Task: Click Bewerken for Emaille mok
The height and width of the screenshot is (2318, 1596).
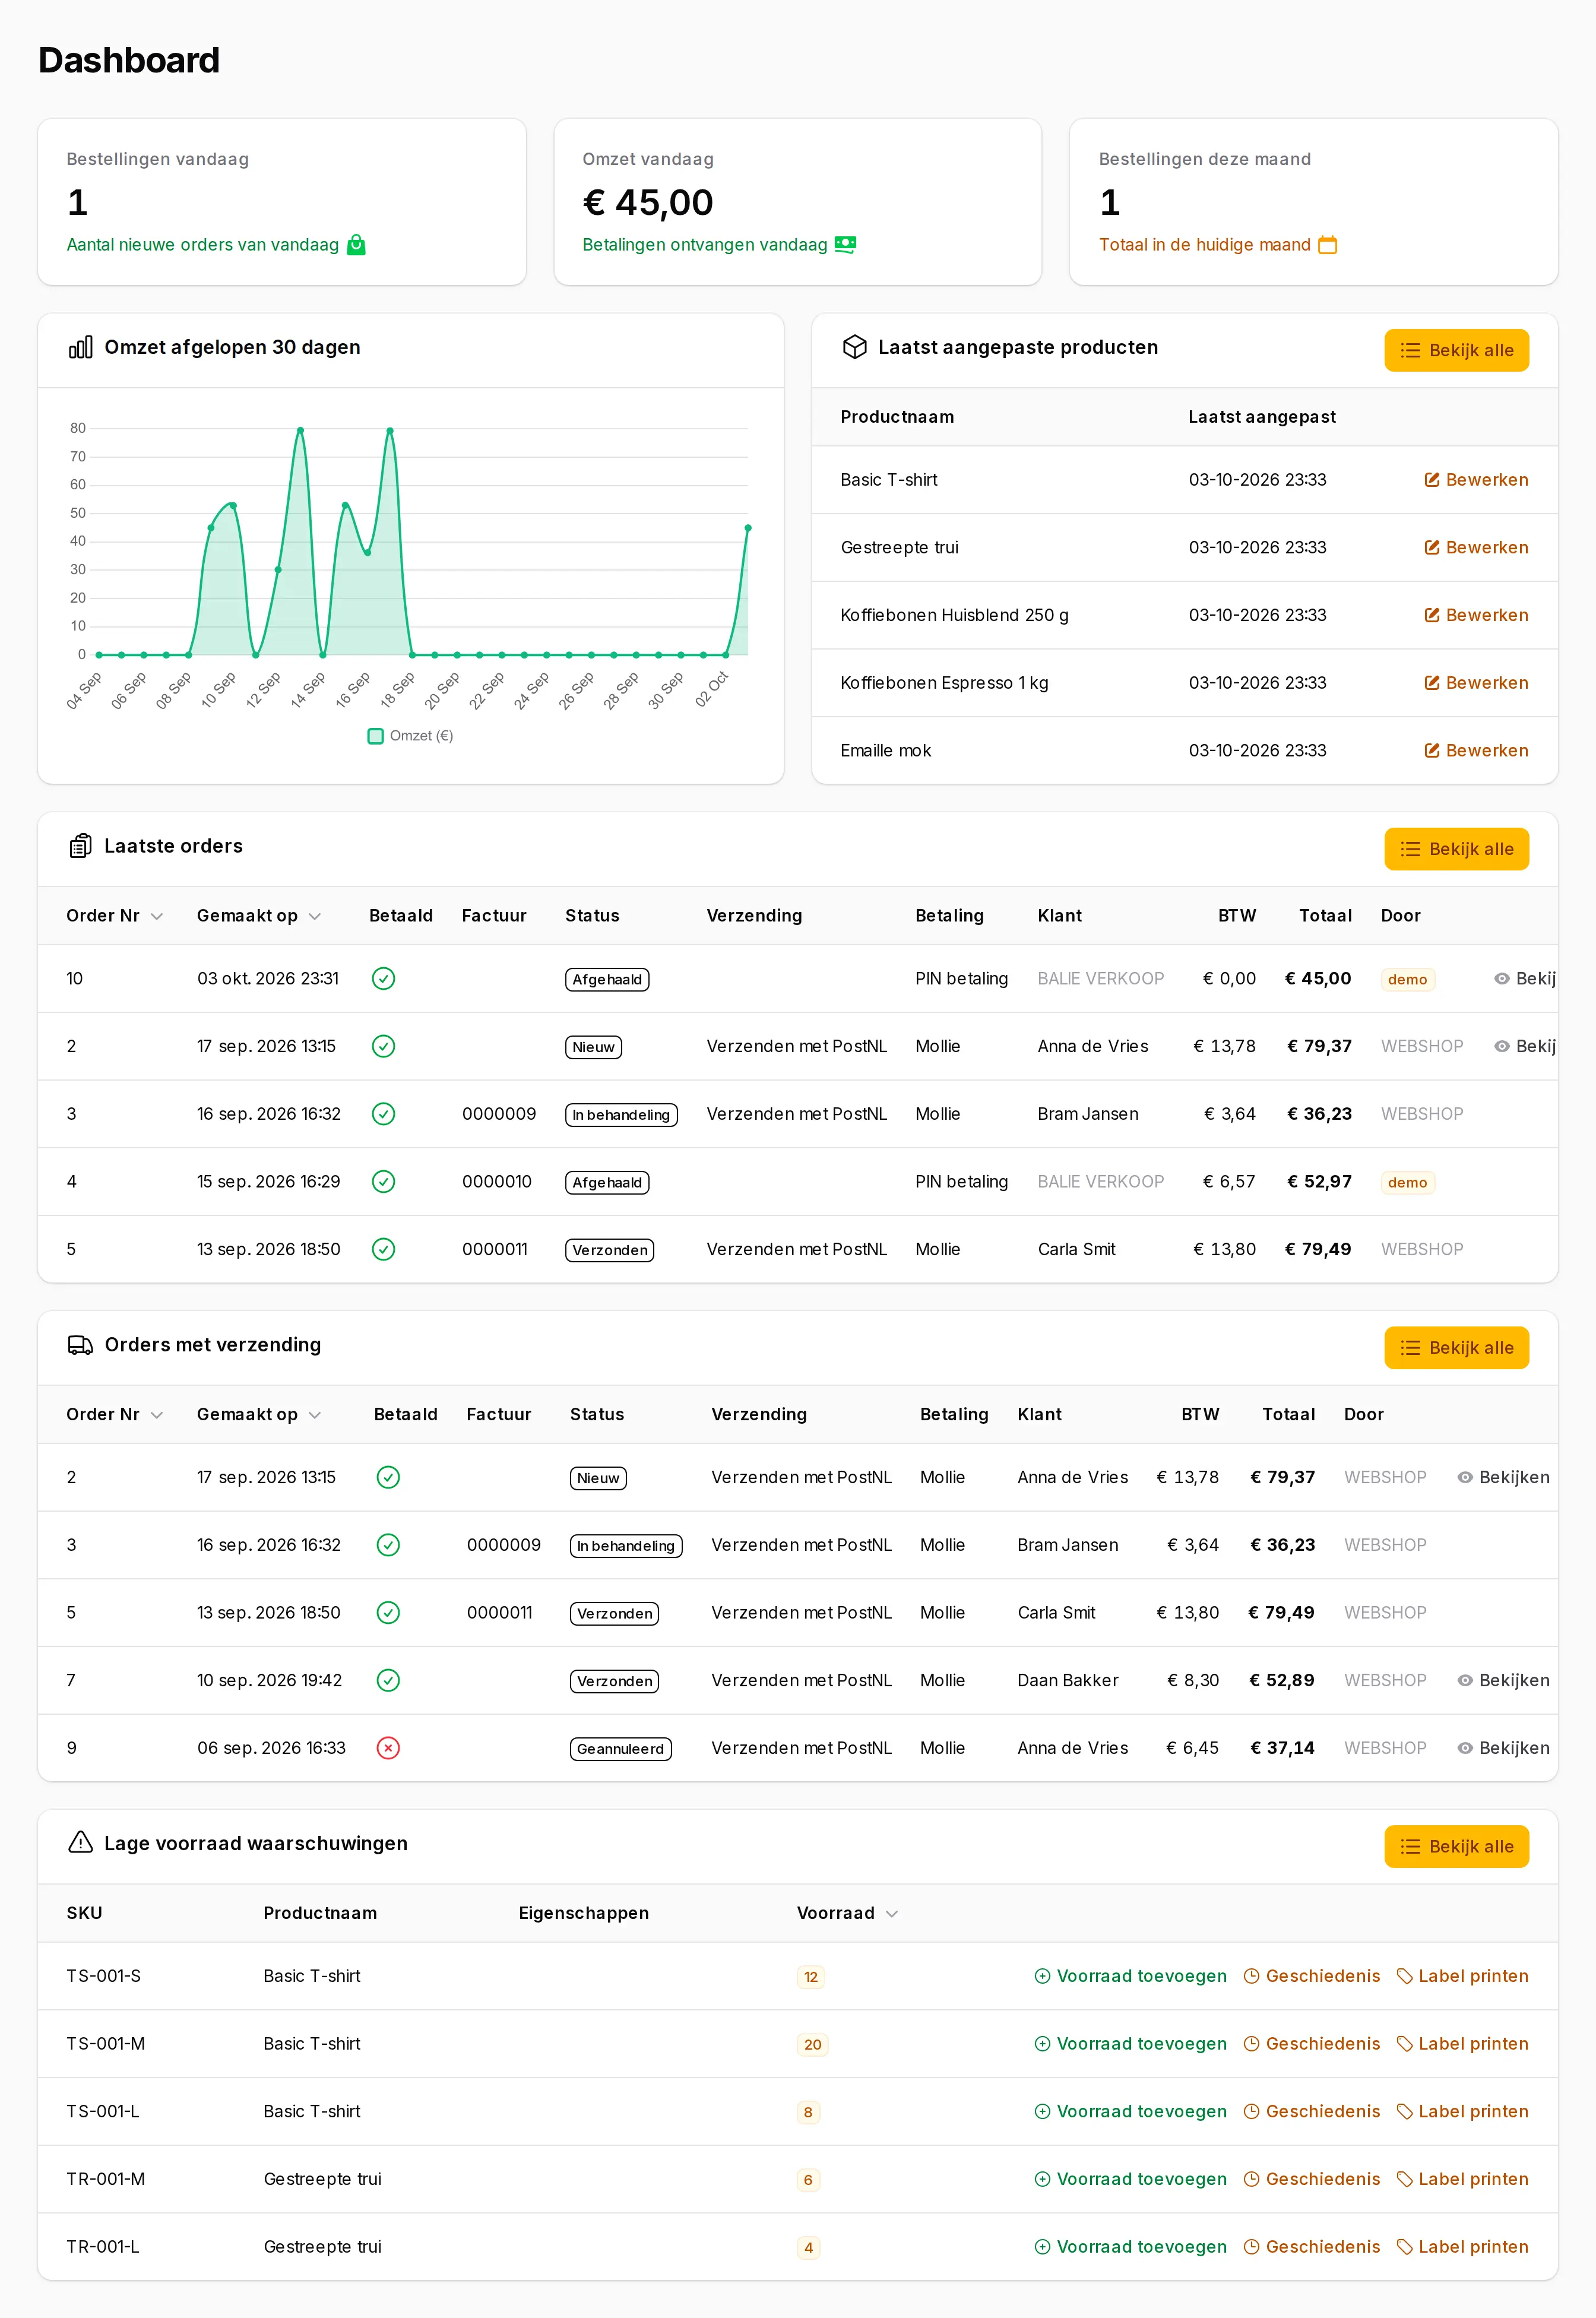Action: point(1476,751)
